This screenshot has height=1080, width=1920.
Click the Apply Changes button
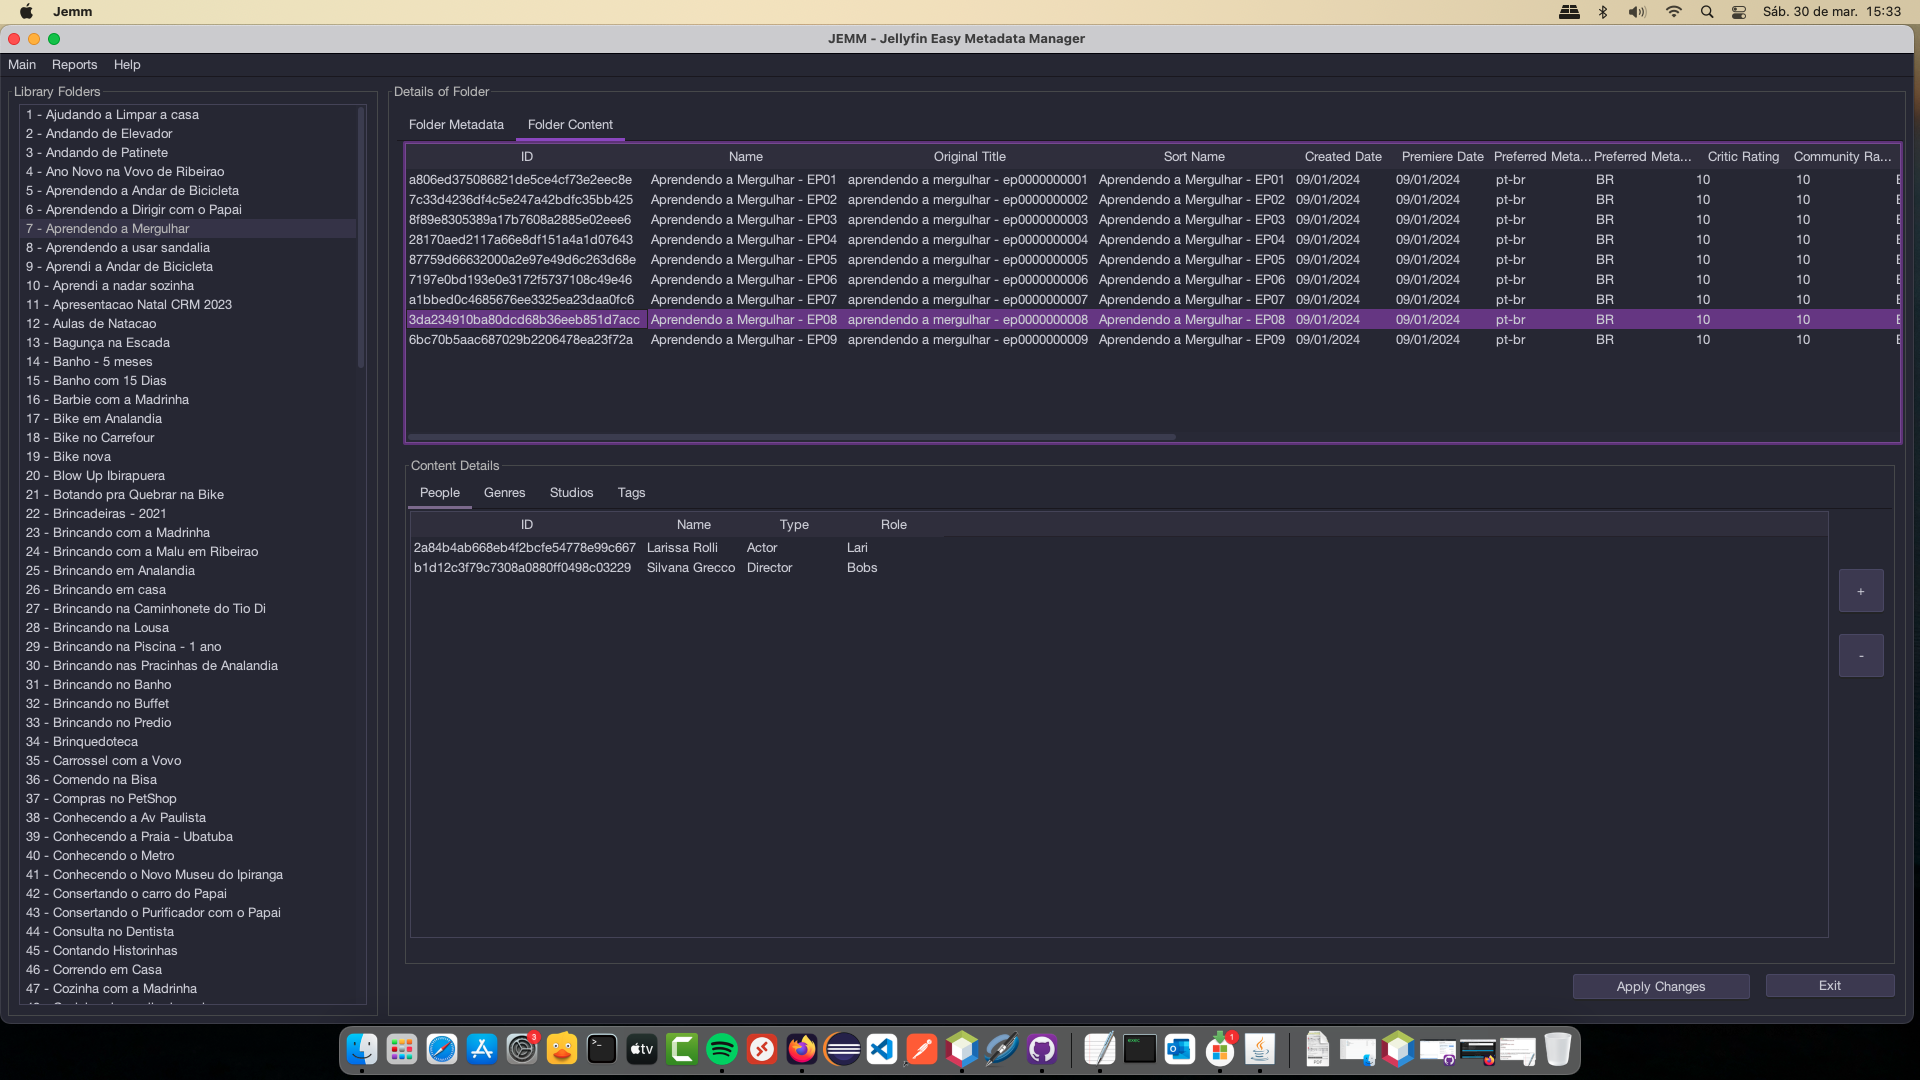point(1660,987)
